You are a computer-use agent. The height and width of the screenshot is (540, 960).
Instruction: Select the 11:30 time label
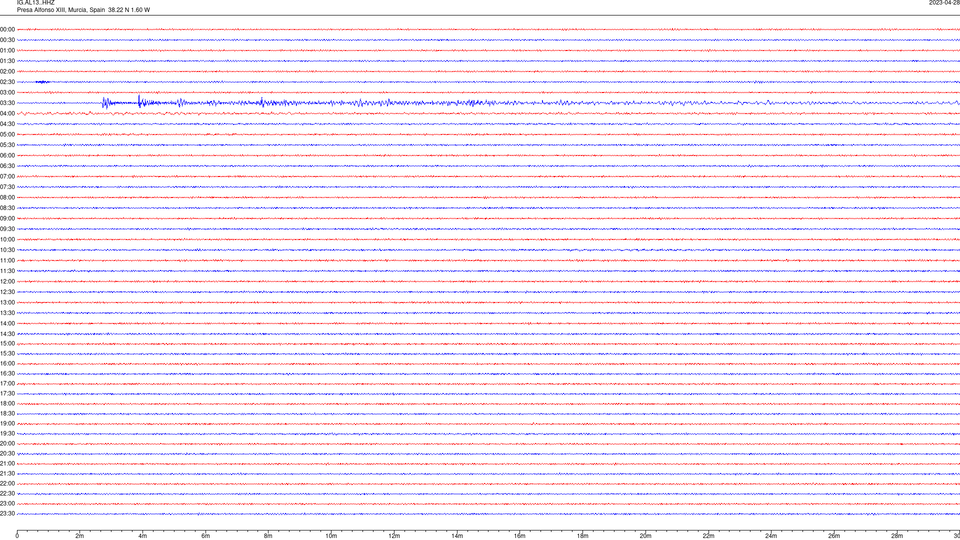pos(7,271)
